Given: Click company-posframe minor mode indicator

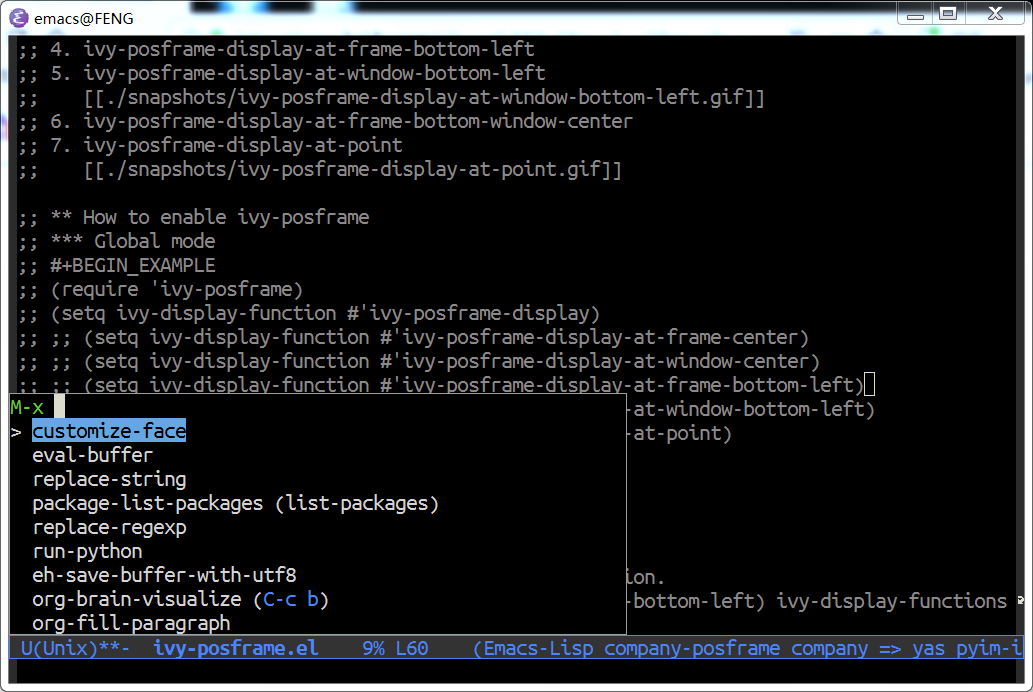Looking at the screenshot, I should [x=692, y=649].
